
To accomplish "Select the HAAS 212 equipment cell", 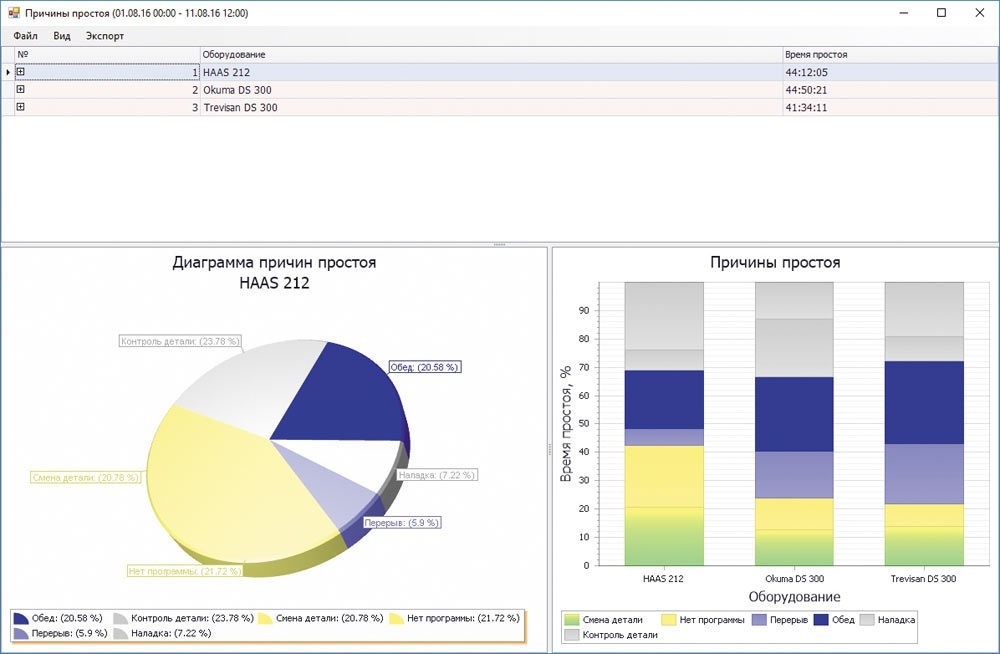I will click(491, 72).
